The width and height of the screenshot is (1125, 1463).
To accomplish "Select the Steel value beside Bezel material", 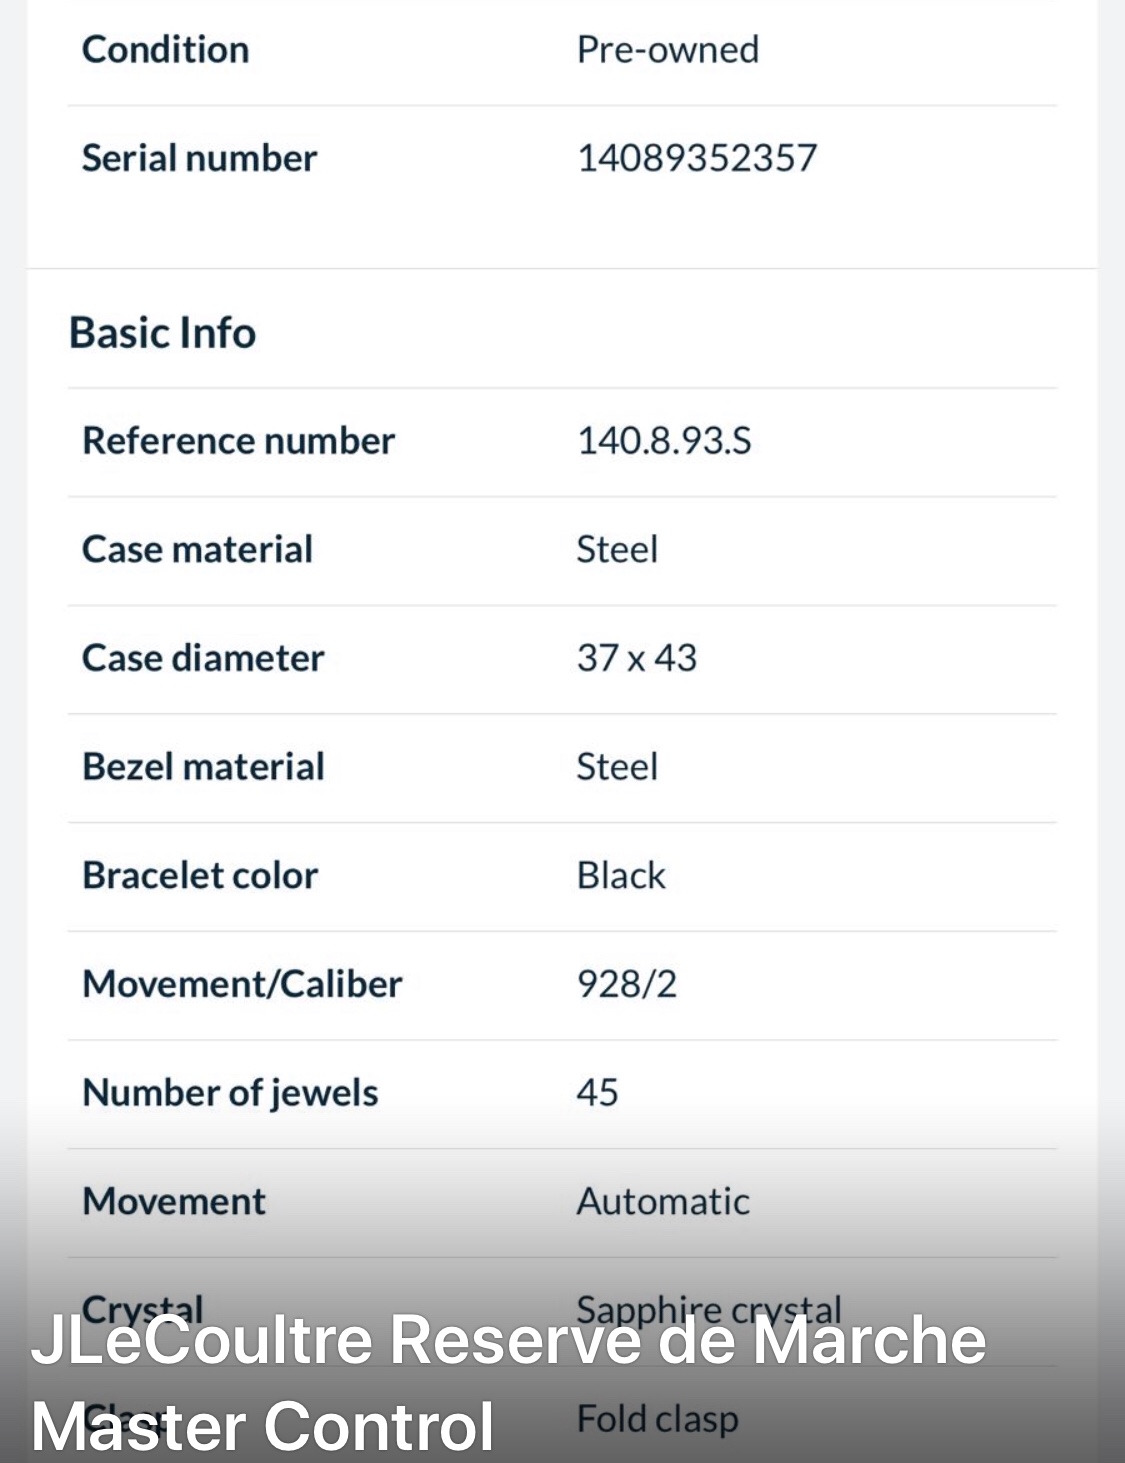I will (x=617, y=767).
